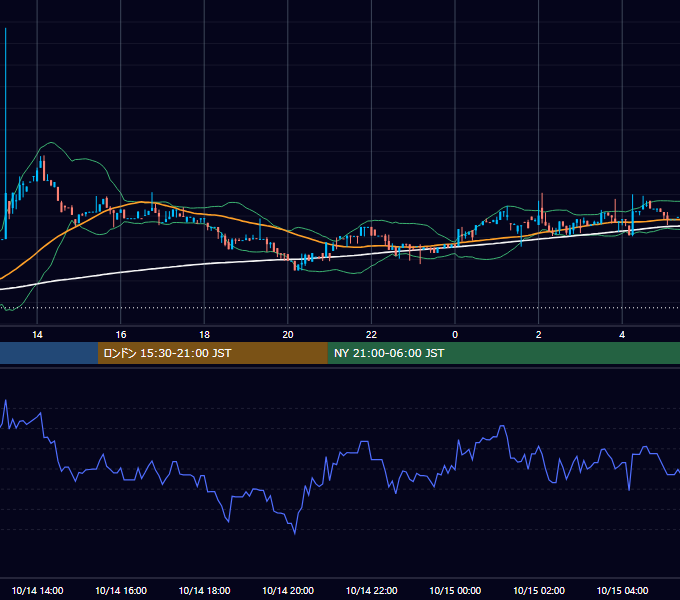Click the oscillator's lowest trough near 20:00
Screen dimensions: 680x600
(295, 532)
